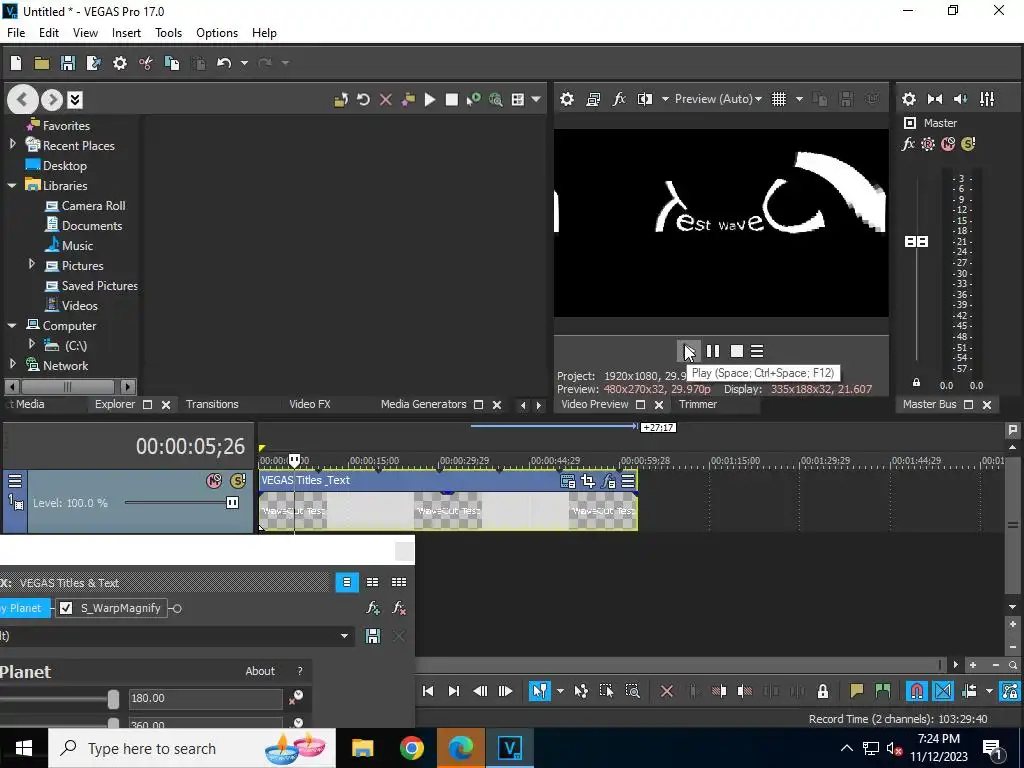Viewport: 1024px width, 768px height.
Task: Open the overlays grid dropdown arrow
Action: [x=799, y=99]
